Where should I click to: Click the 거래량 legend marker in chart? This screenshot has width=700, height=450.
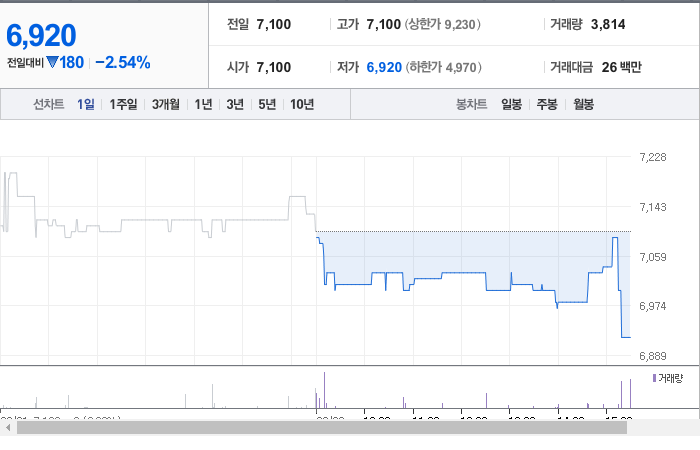point(654,378)
